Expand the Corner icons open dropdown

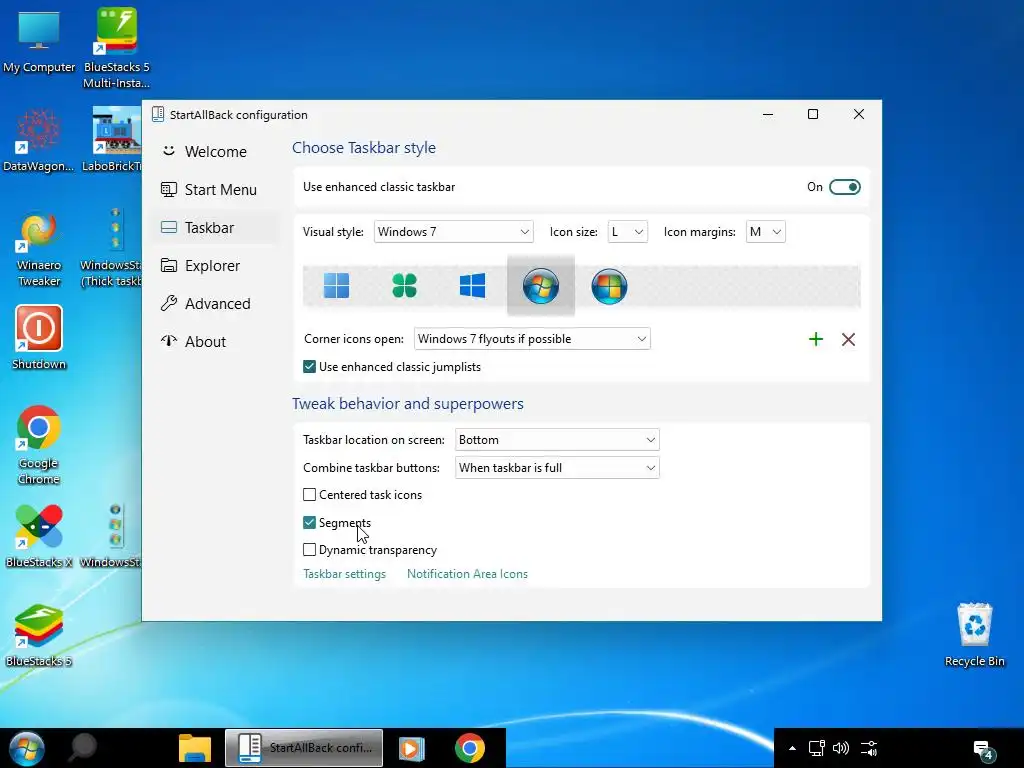tap(532, 339)
